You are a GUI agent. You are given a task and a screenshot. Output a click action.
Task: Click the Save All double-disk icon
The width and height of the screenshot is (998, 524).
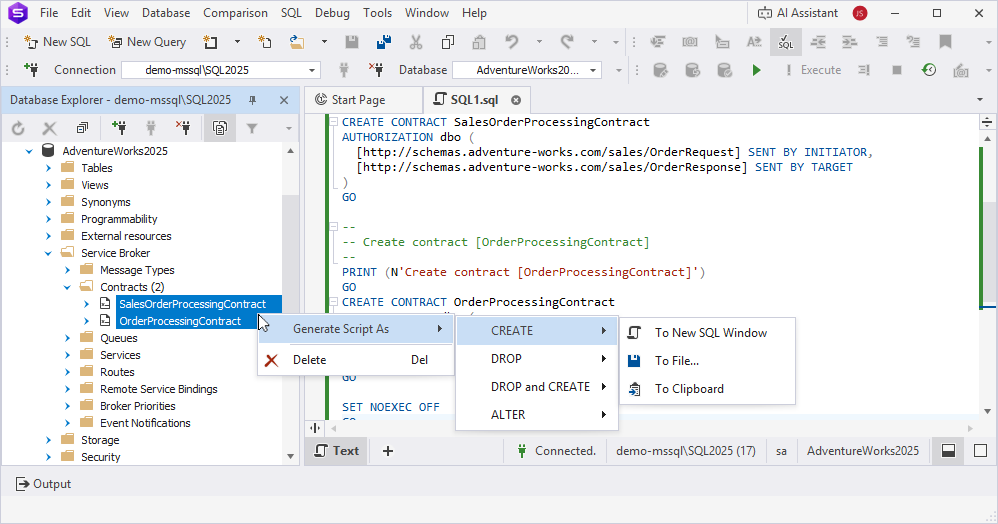coord(384,42)
